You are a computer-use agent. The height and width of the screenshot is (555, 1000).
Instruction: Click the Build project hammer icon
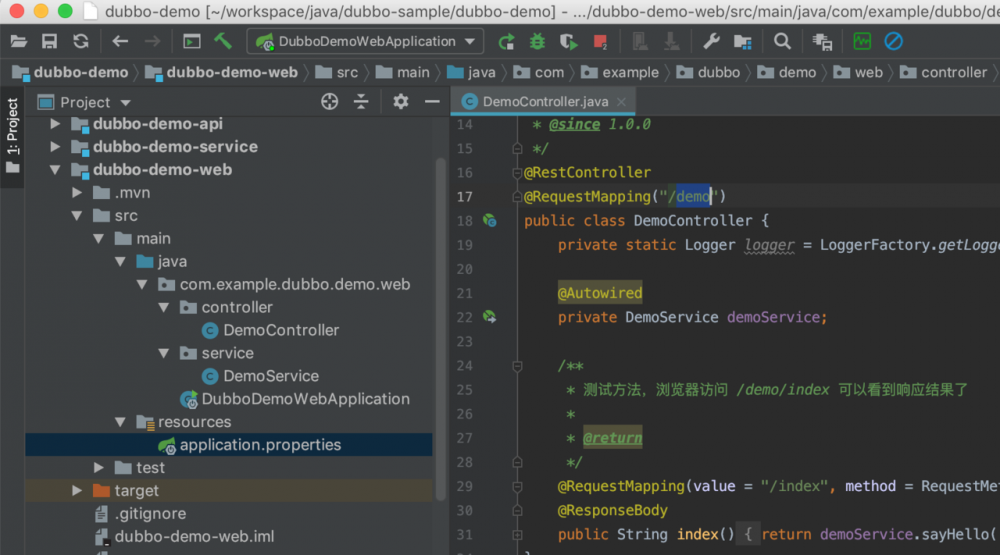223,42
